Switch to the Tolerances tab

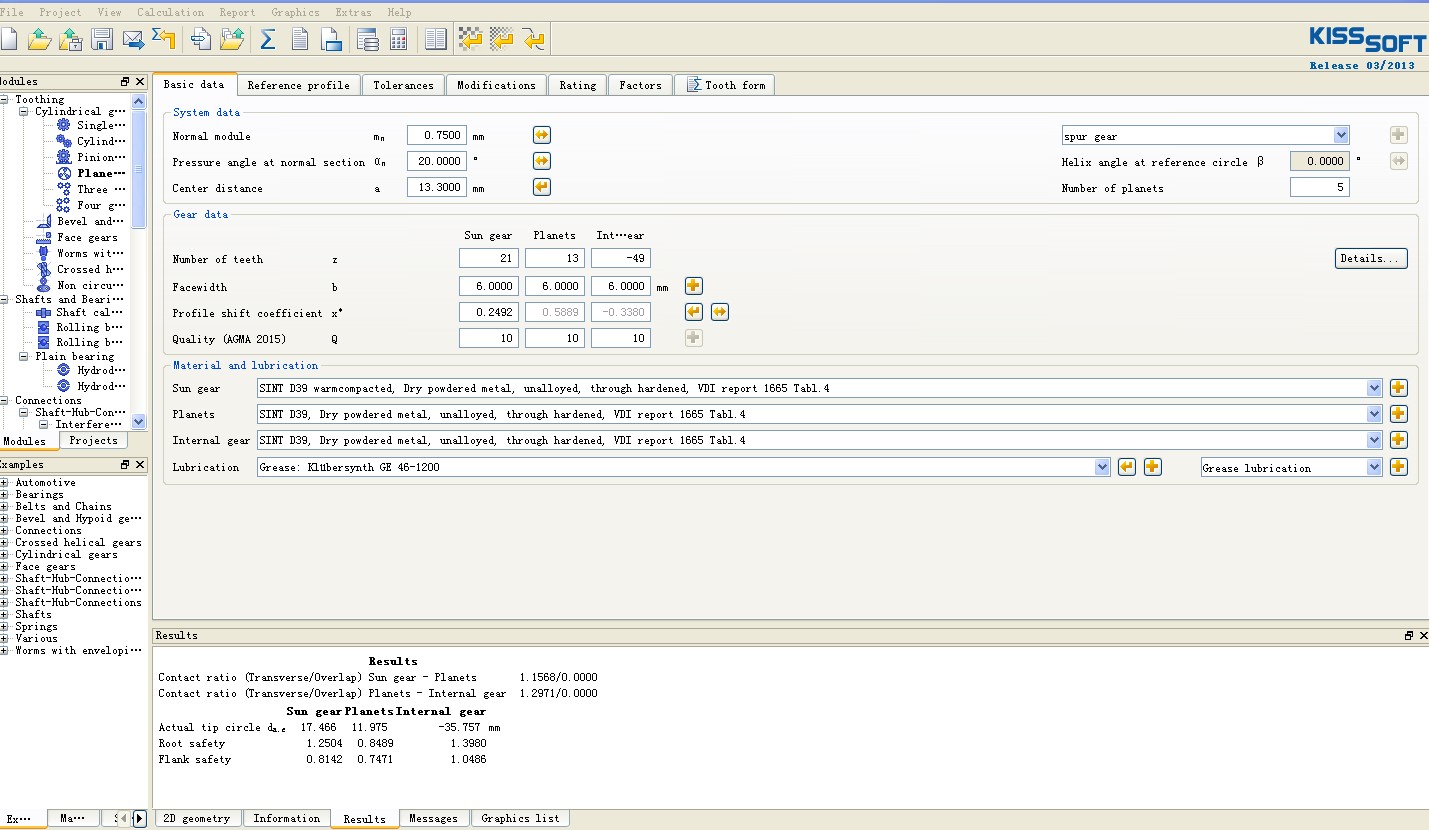(403, 85)
